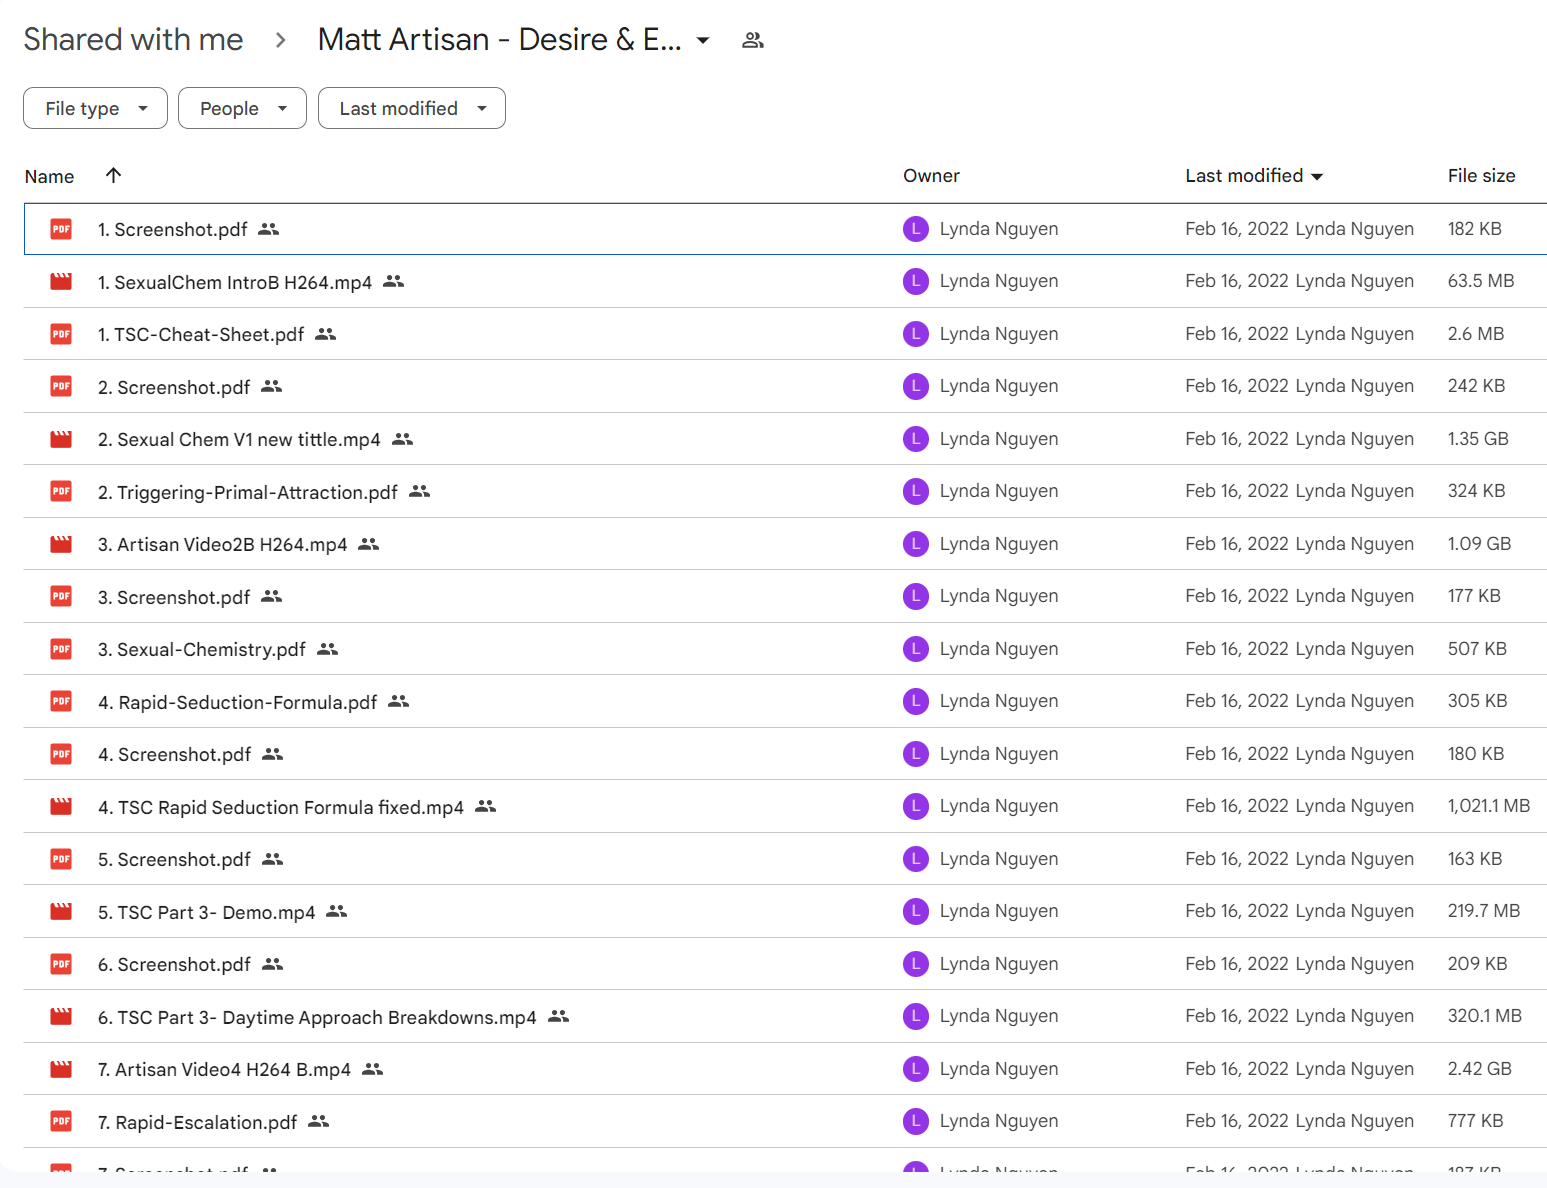
Task: Click PDF icon of 6. Screenshot.pdf
Action: click(x=61, y=964)
